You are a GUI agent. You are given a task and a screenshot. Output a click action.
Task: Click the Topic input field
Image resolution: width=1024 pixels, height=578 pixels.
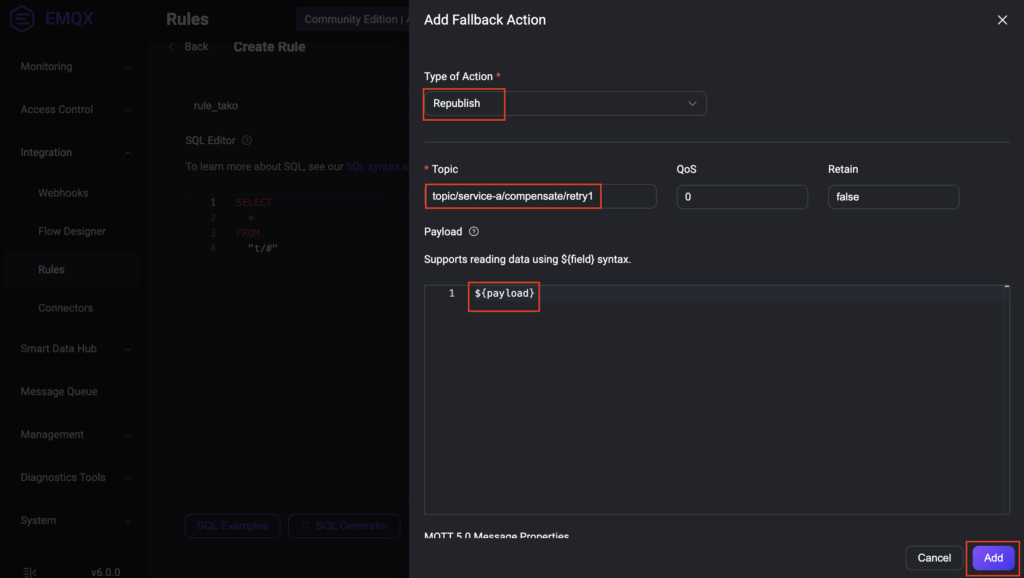[540, 197]
